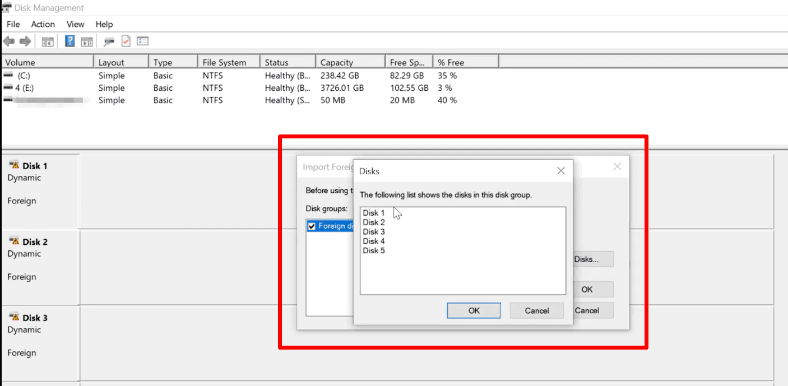
Task: Click the Disk 3 warning icon
Action: [x=14, y=318]
